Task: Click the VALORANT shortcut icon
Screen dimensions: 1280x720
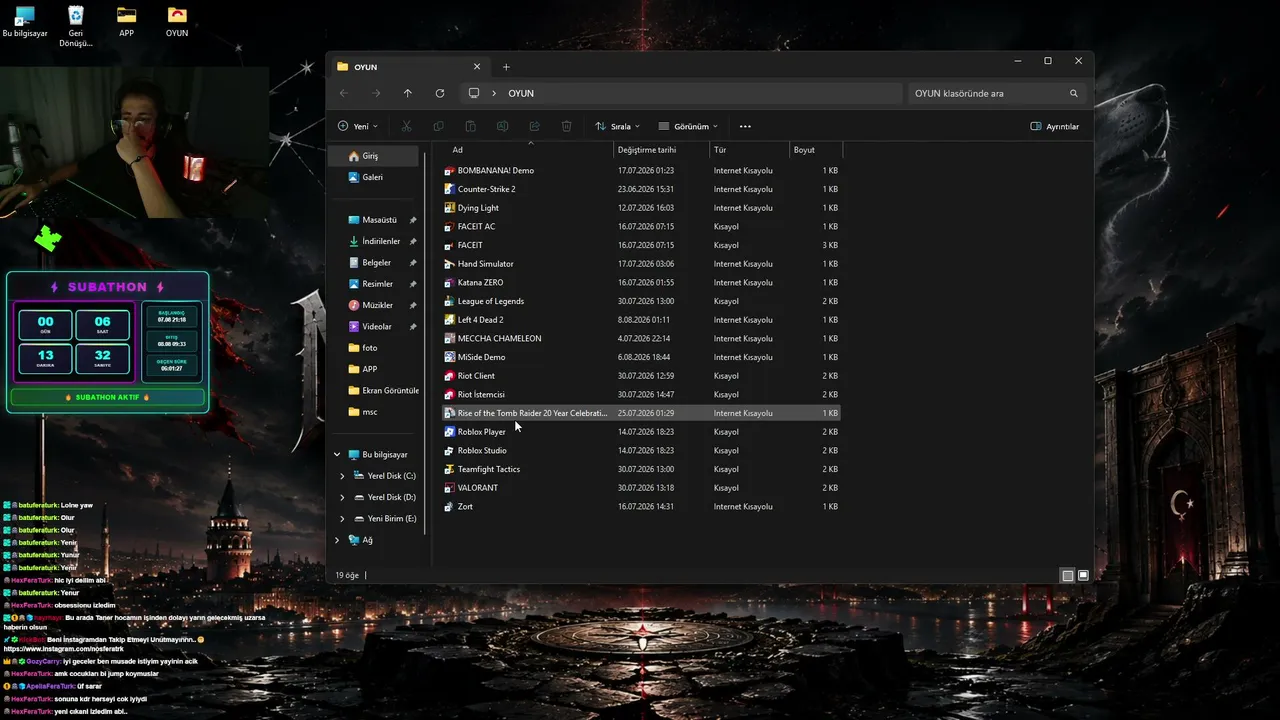Action: [450, 488]
